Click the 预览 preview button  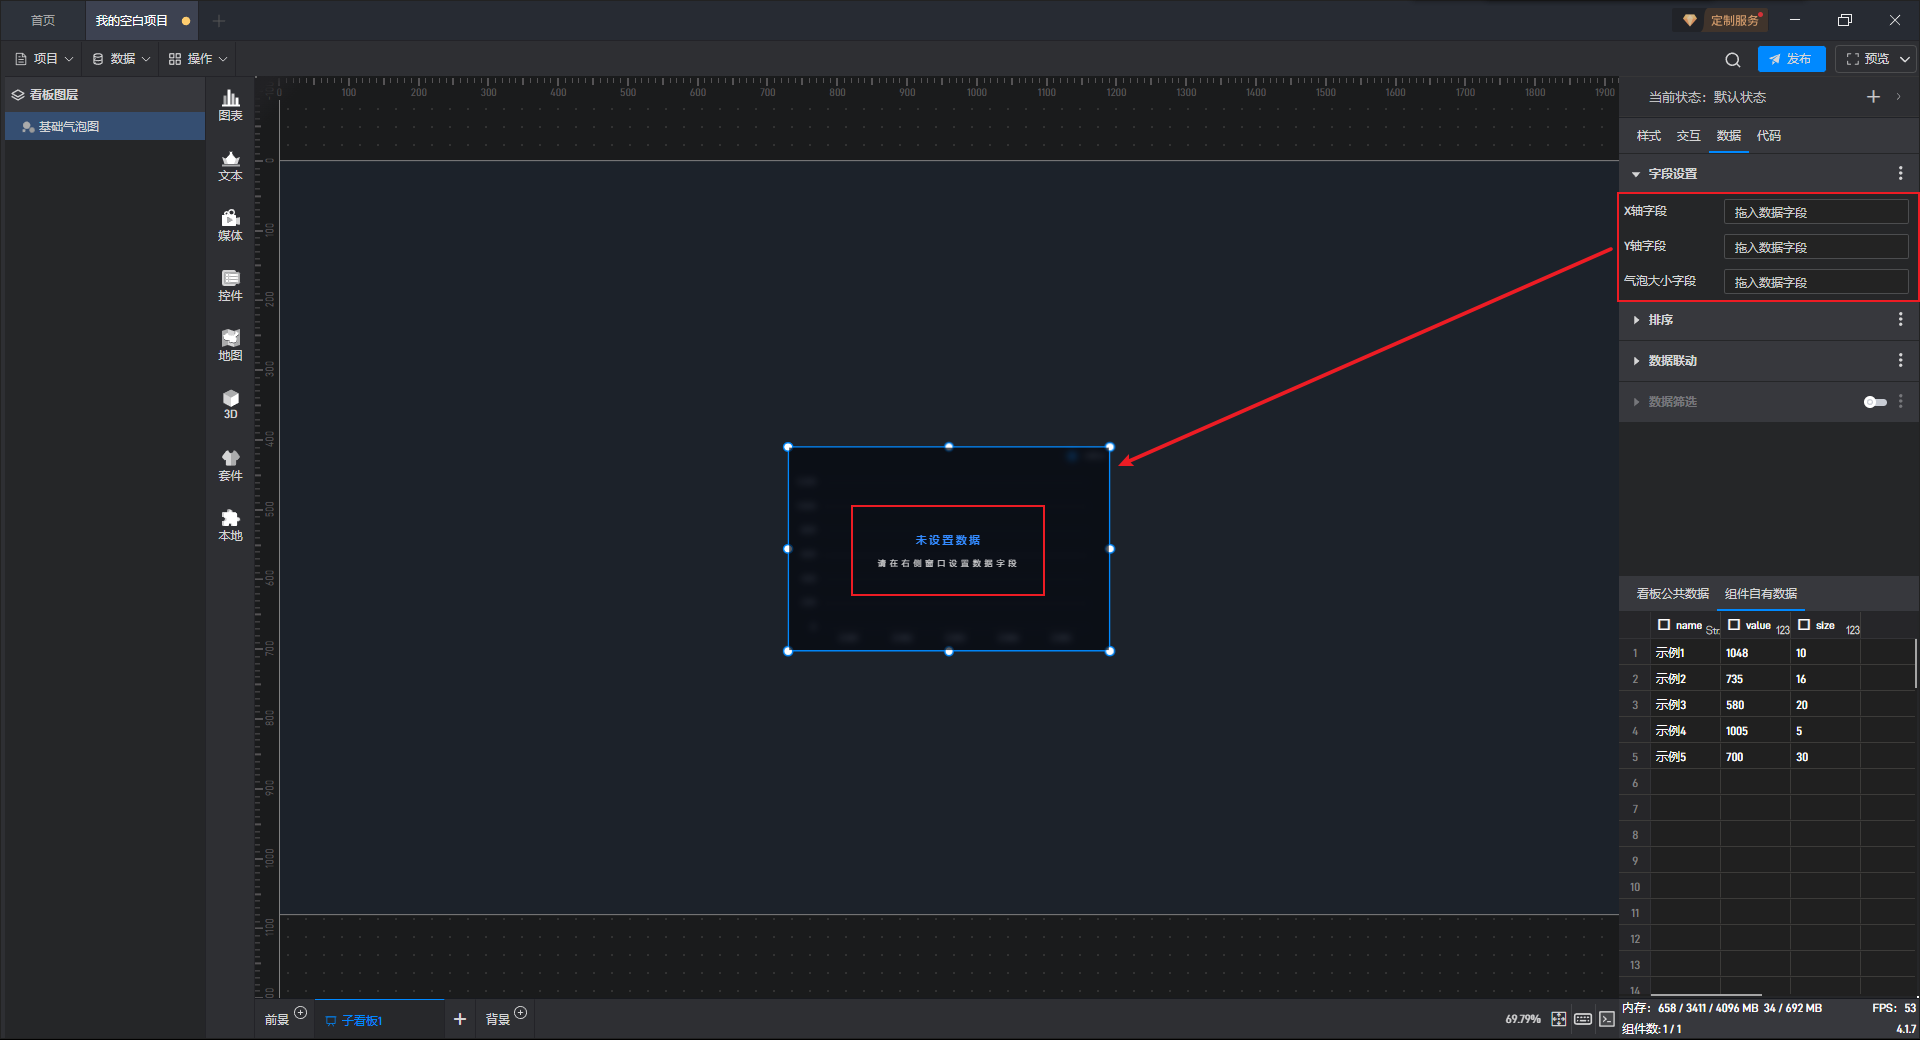coord(1868,59)
